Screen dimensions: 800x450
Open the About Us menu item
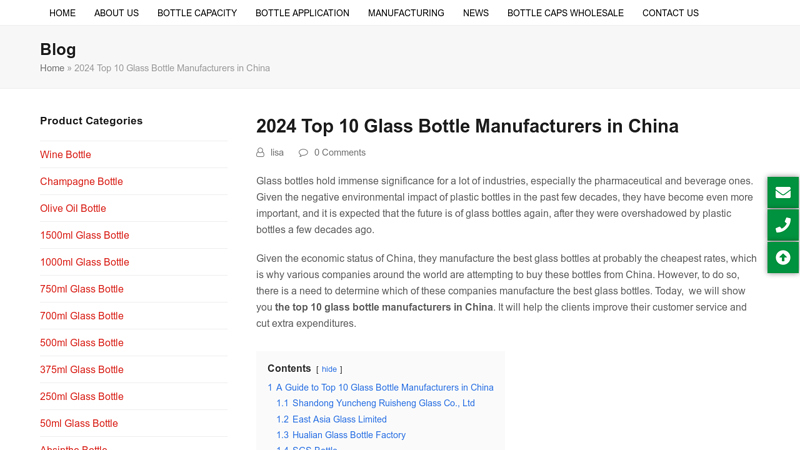coord(116,13)
